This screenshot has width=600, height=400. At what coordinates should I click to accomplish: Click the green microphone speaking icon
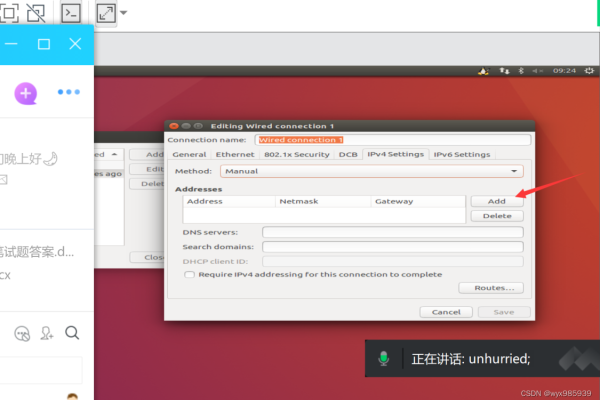(382, 358)
